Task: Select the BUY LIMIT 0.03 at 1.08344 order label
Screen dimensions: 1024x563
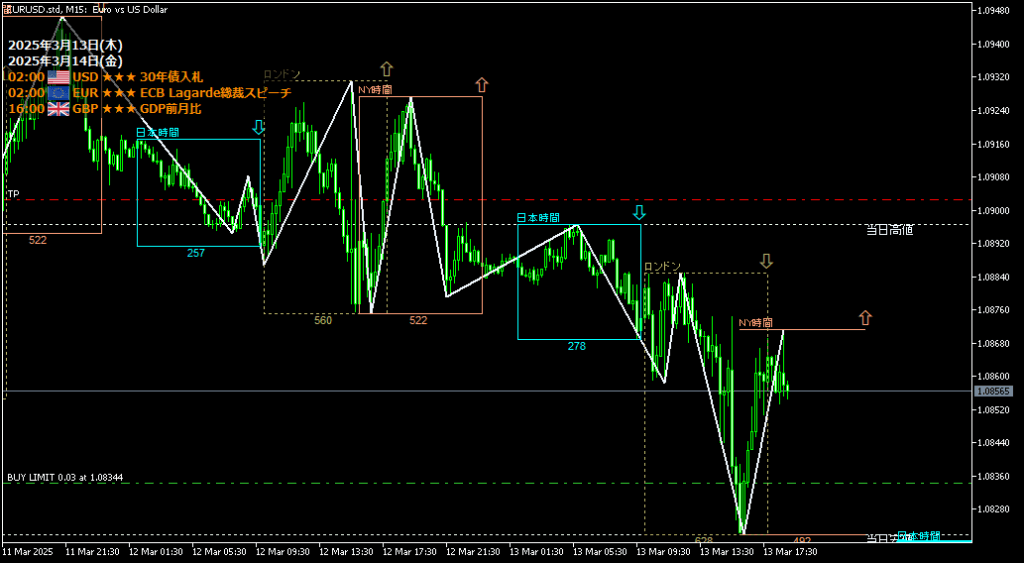Action: 65,478
